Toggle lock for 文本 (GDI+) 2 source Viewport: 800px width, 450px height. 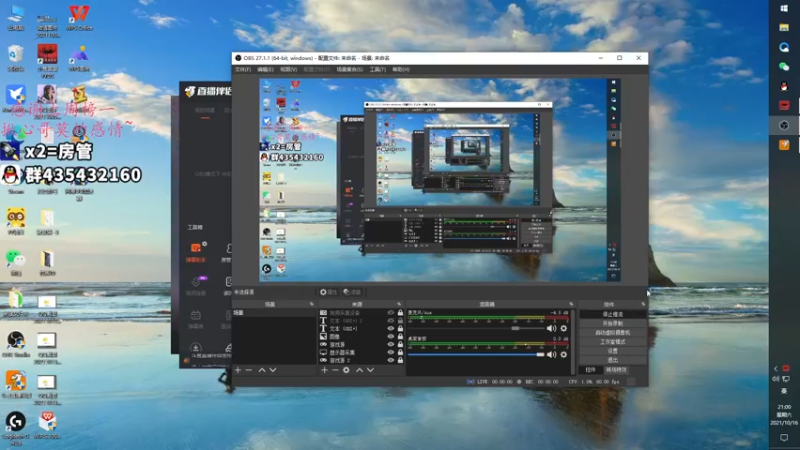click(401, 320)
